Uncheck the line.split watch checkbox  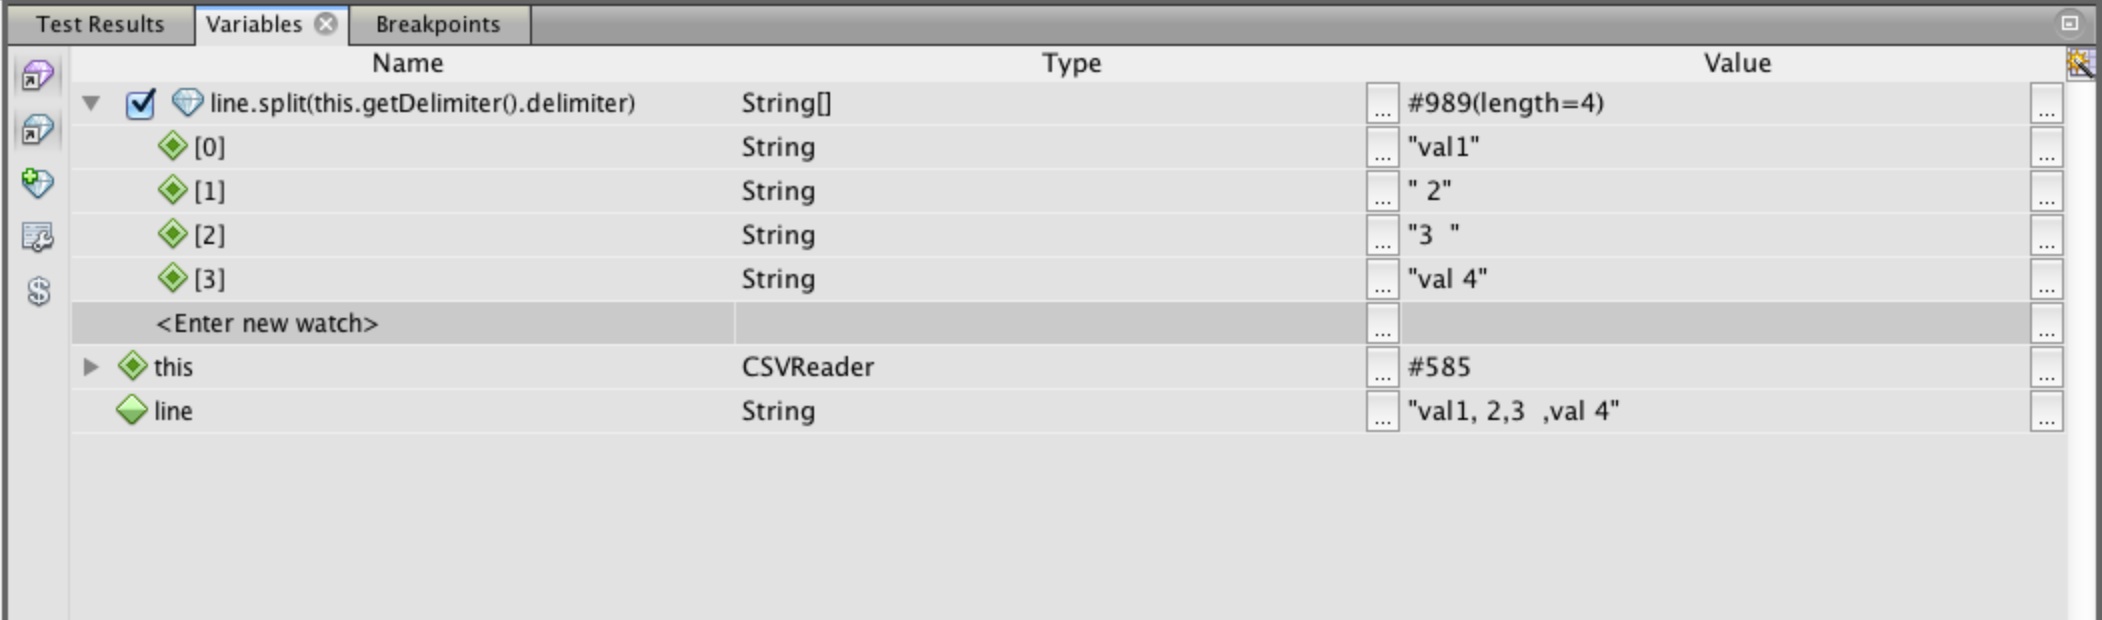click(140, 103)
